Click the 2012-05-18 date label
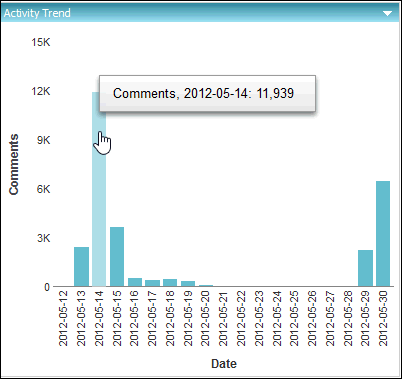The height and width of the screenshot is (379, 402). 170,318
